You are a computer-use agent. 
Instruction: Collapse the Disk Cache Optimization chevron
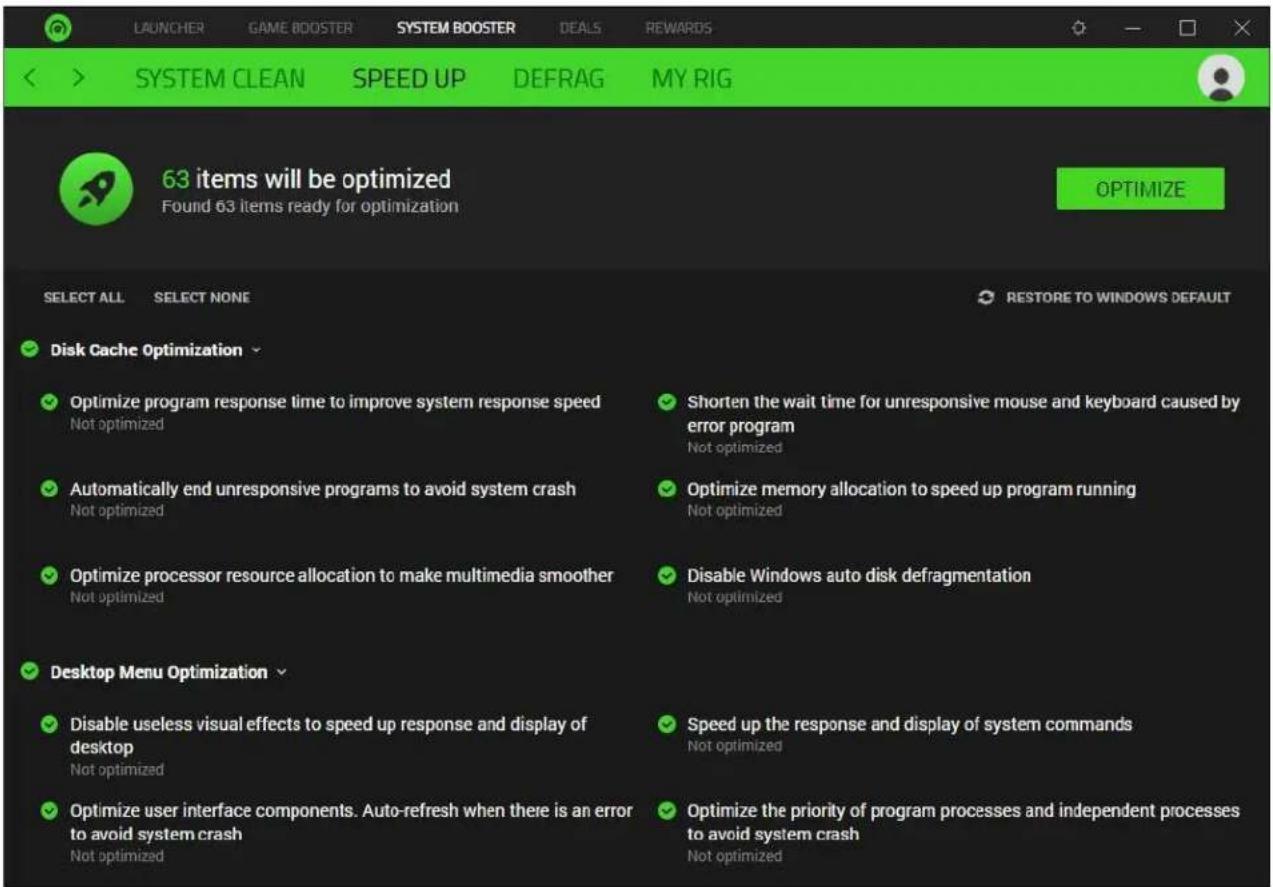[256, 351]
